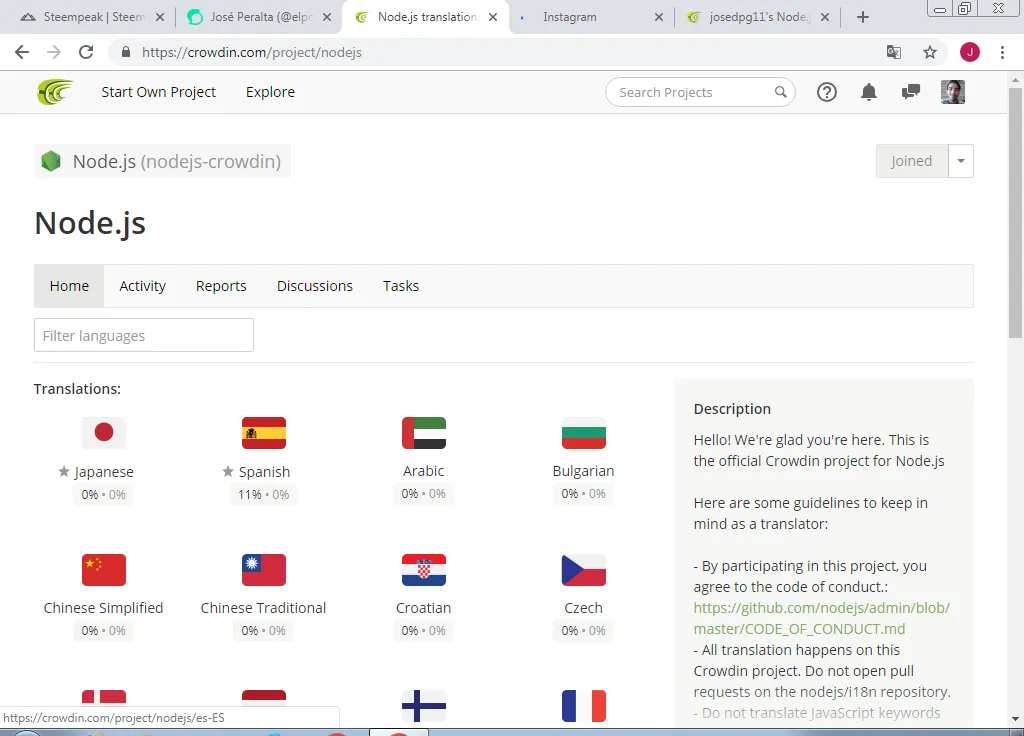The width and height of the screenshot is (1024, 736).
Task: Select the Chinese Traditional flag icon
Action: 264,569
